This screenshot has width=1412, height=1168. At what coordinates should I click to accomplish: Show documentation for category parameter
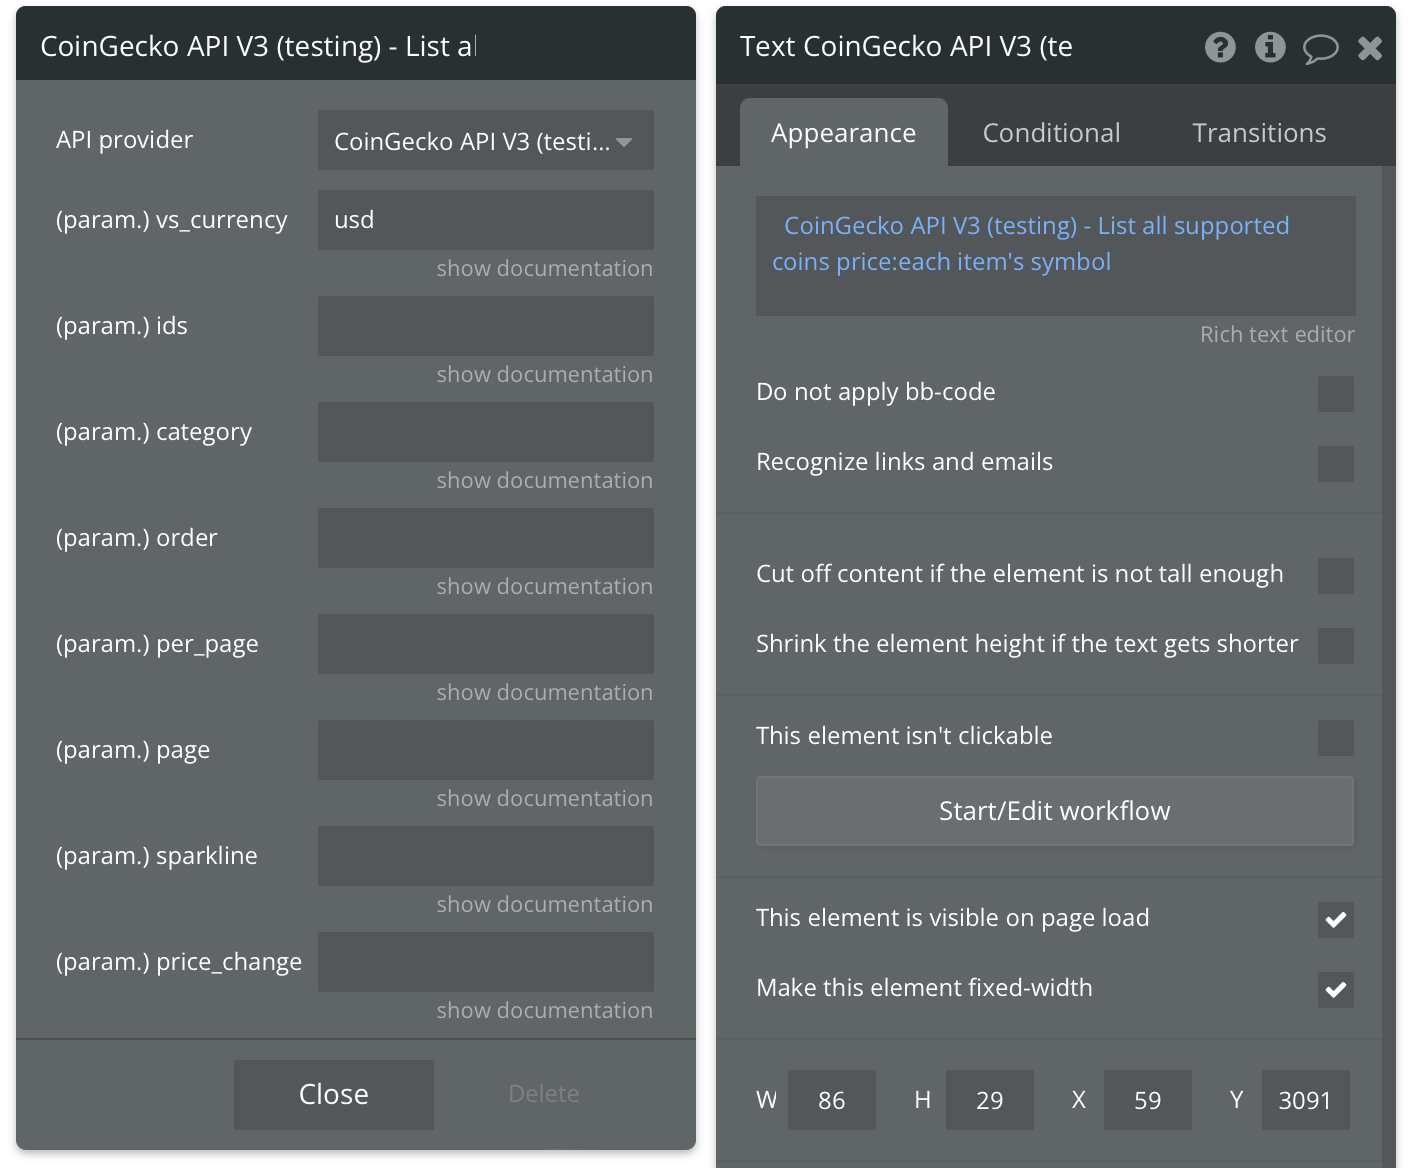click(x=545, y=481)
